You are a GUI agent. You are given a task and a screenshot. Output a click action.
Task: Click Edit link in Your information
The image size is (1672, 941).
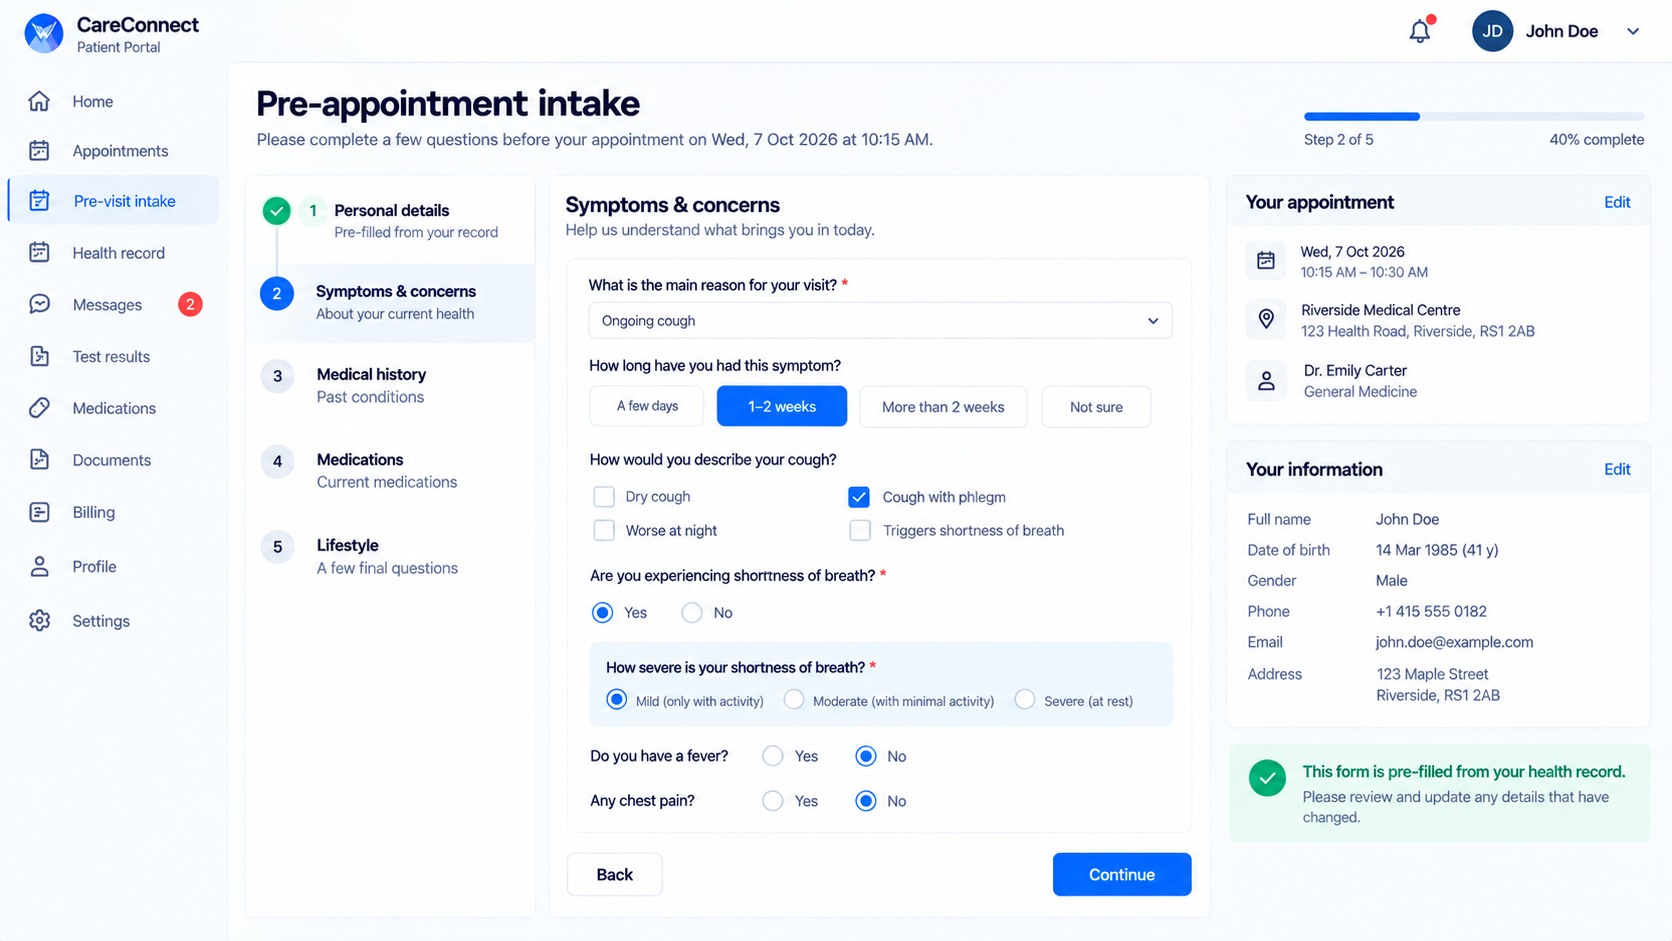point(1617,469)
